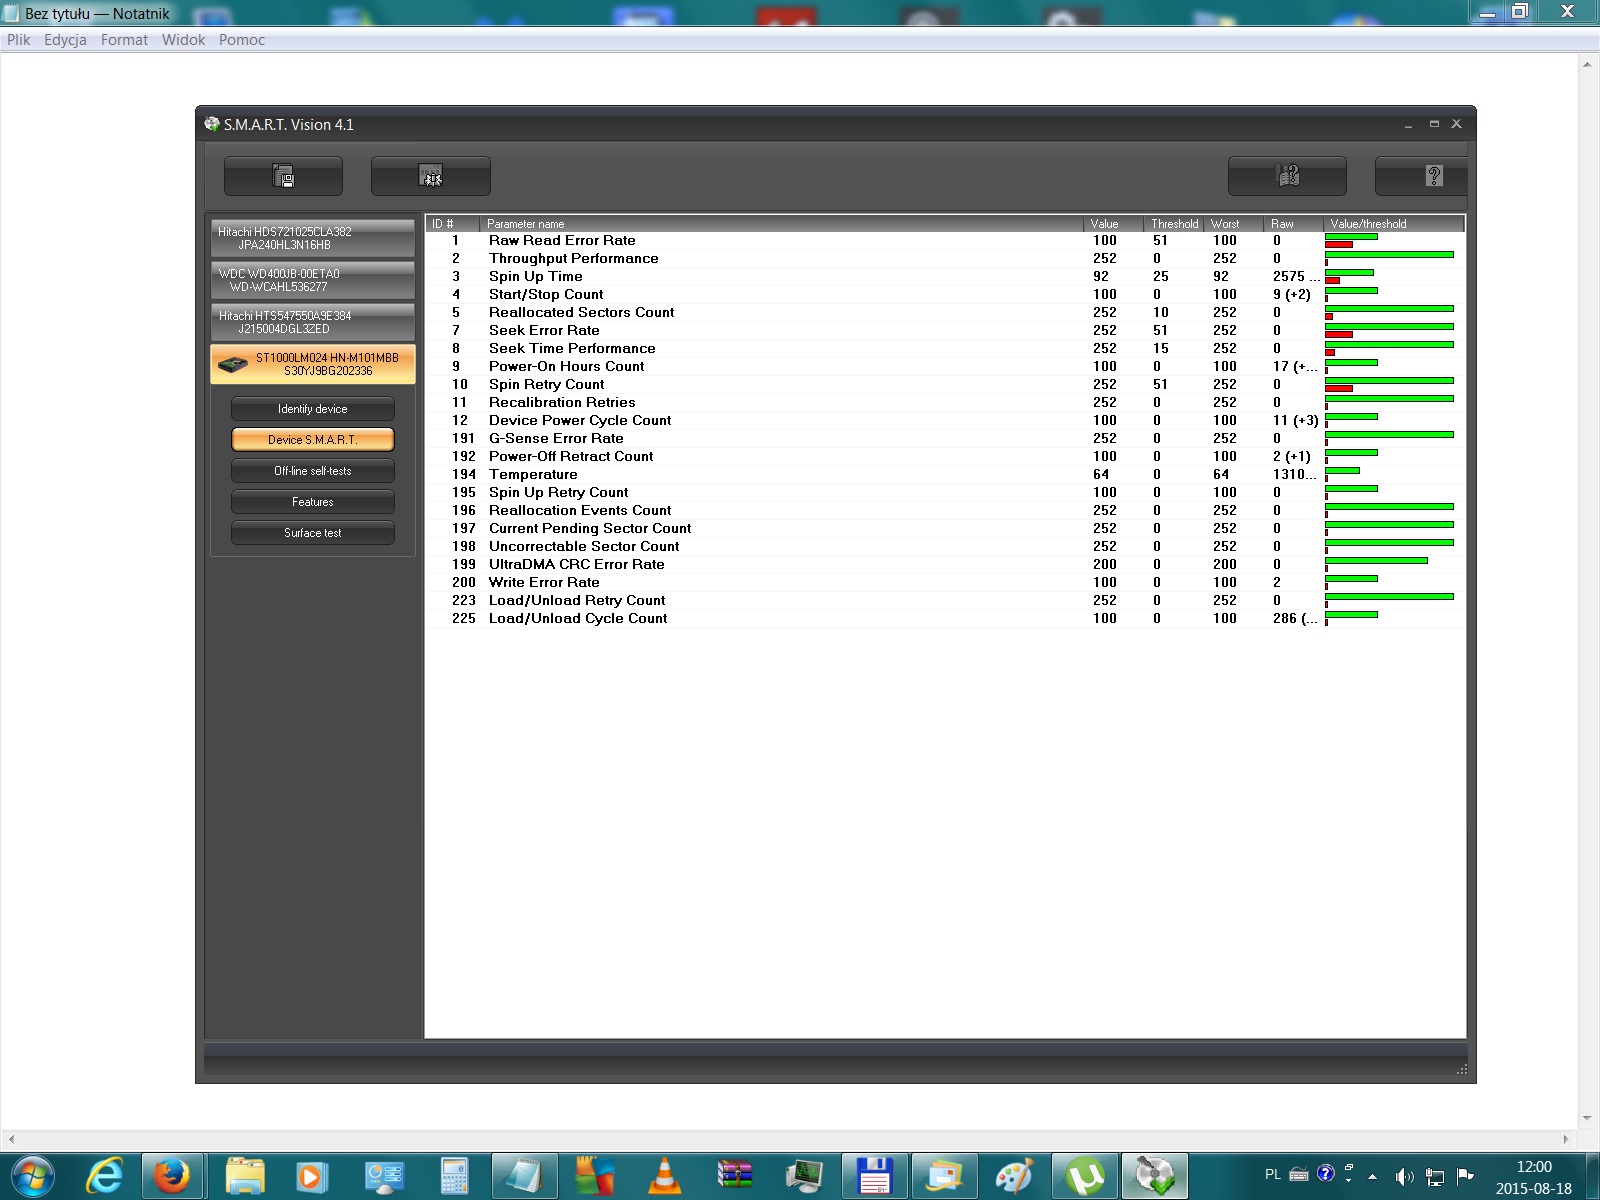Open the Windows Start menu
Screen dimensions: 1600x1200
pos(31,1176)
